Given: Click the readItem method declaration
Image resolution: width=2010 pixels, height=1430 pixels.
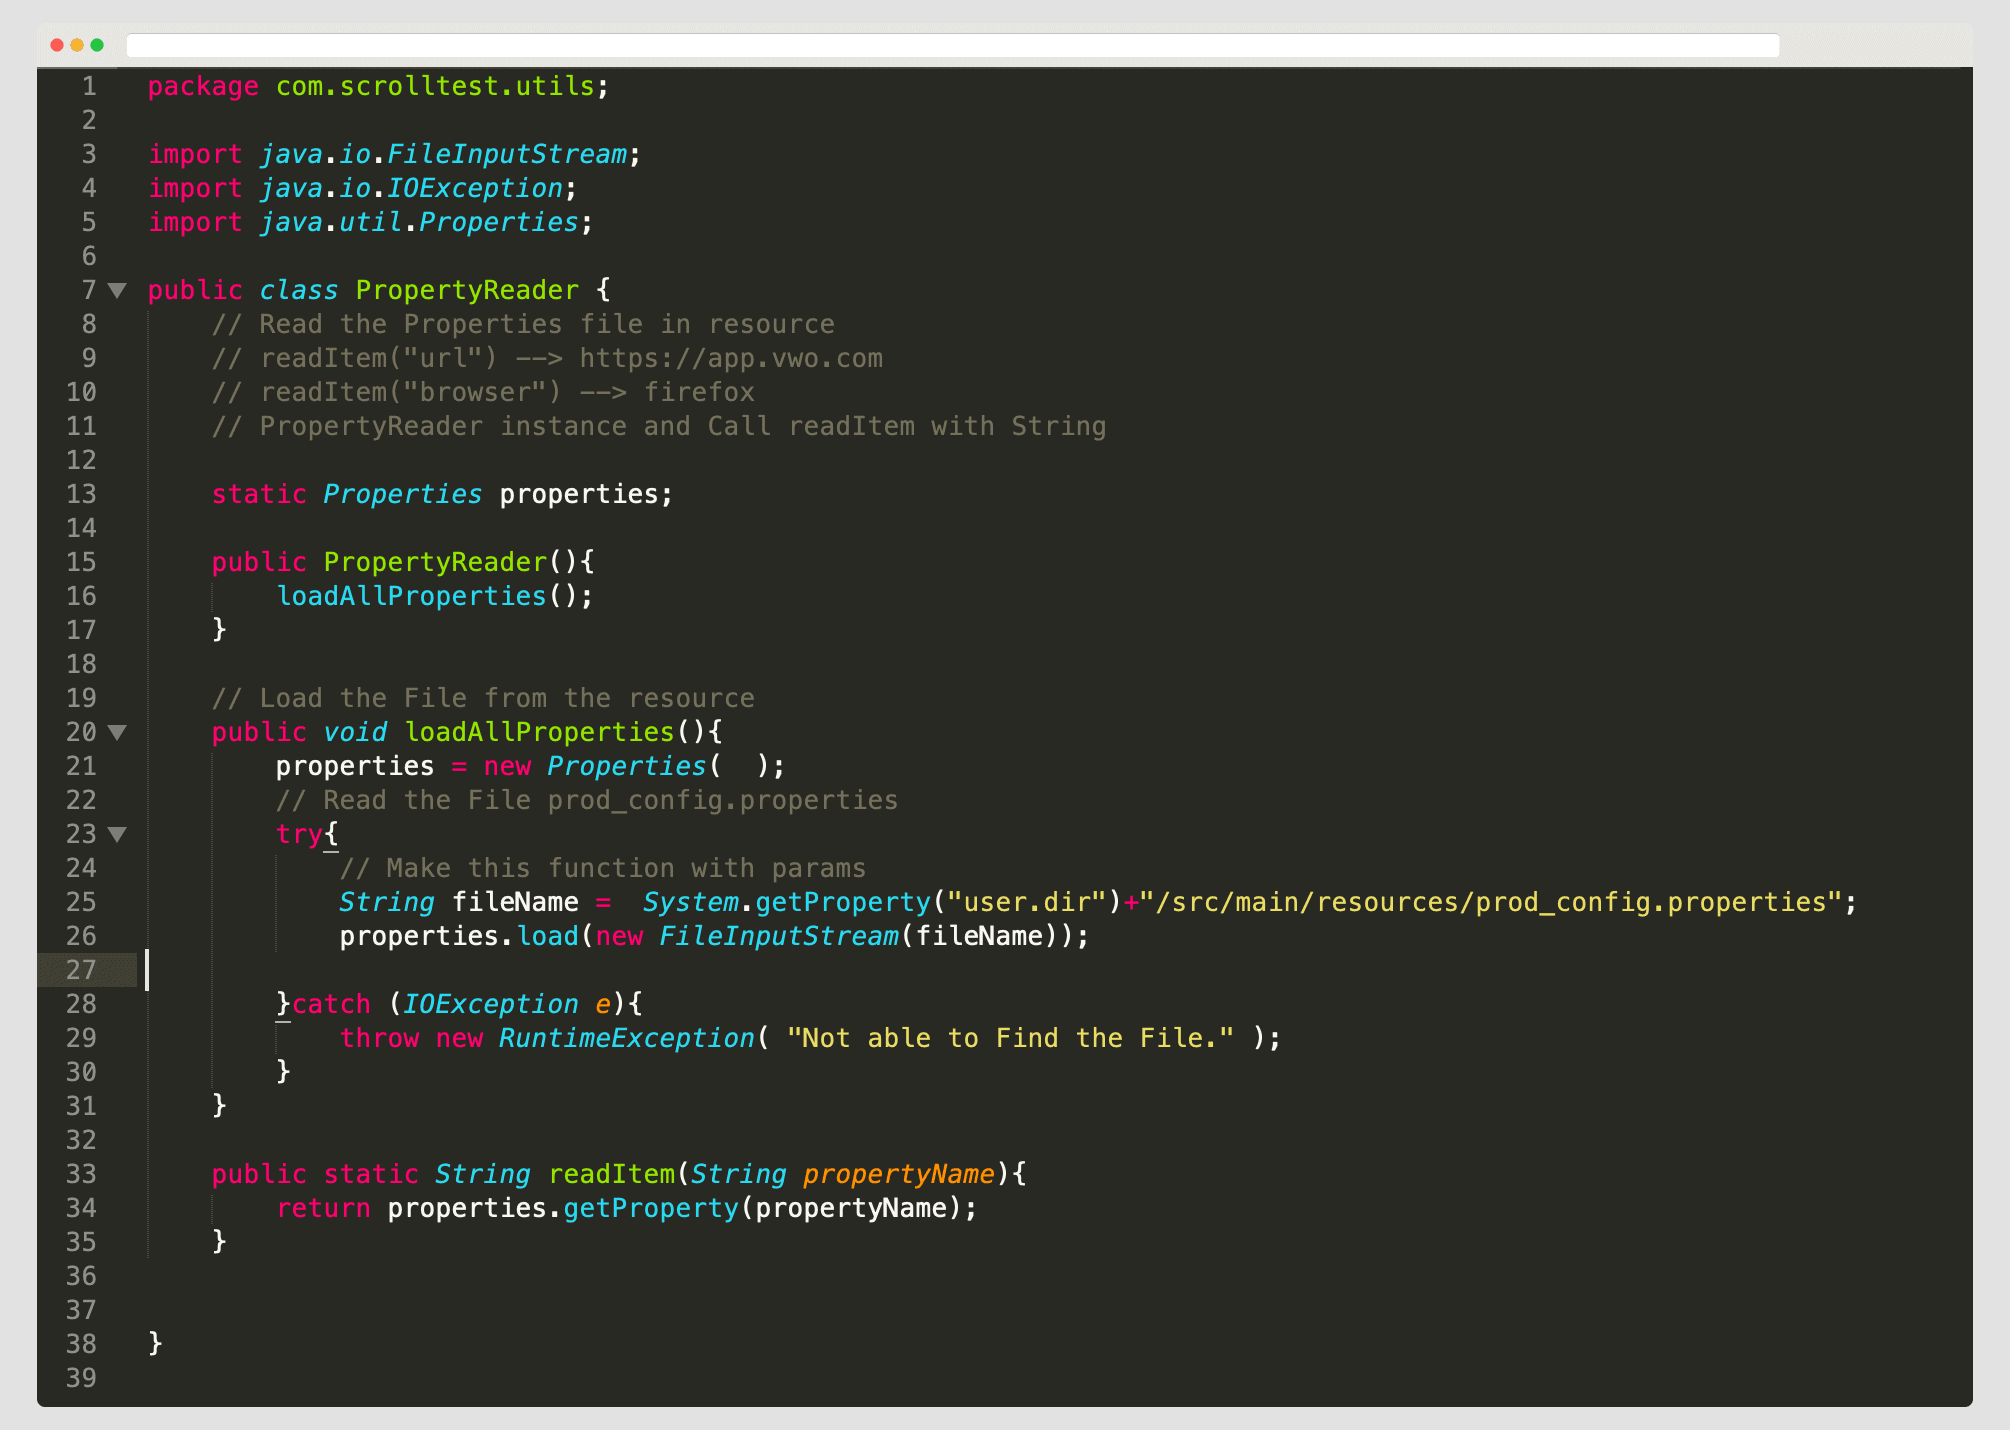Looking at the screenshot, I should tap(615, 1174).
